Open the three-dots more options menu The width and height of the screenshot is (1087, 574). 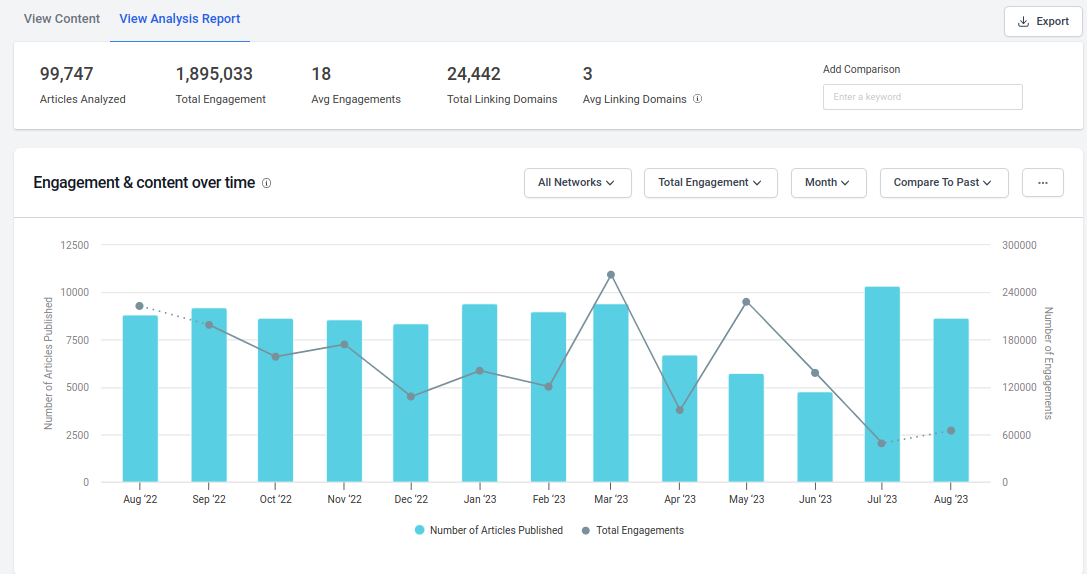[x=1043, y=183]
